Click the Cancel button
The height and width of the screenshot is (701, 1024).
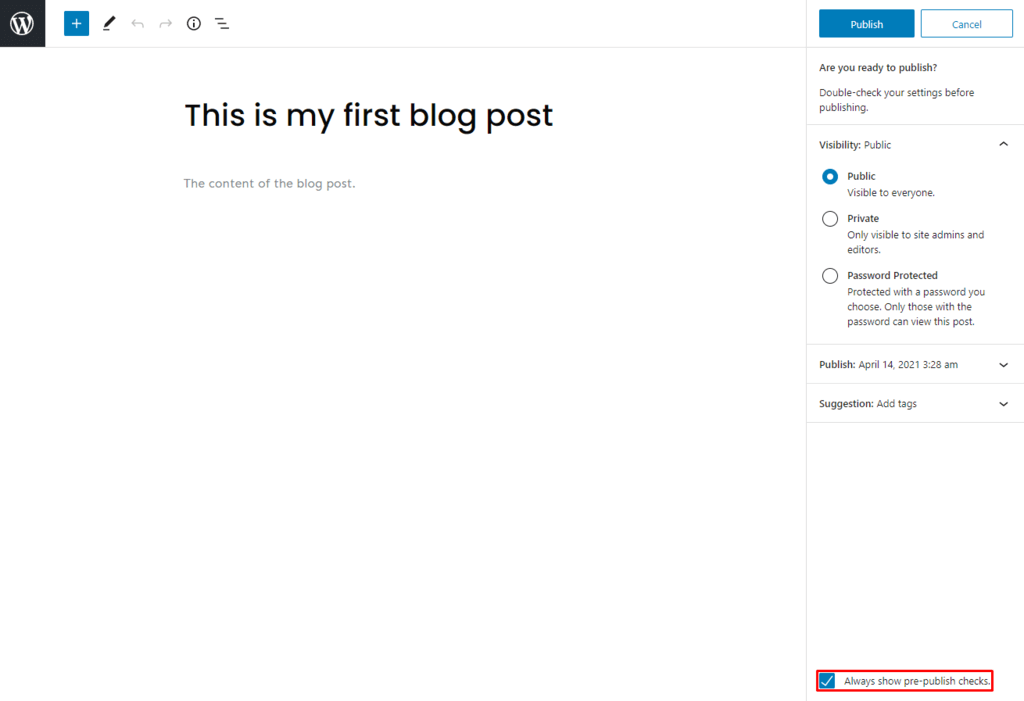point(966,24)
